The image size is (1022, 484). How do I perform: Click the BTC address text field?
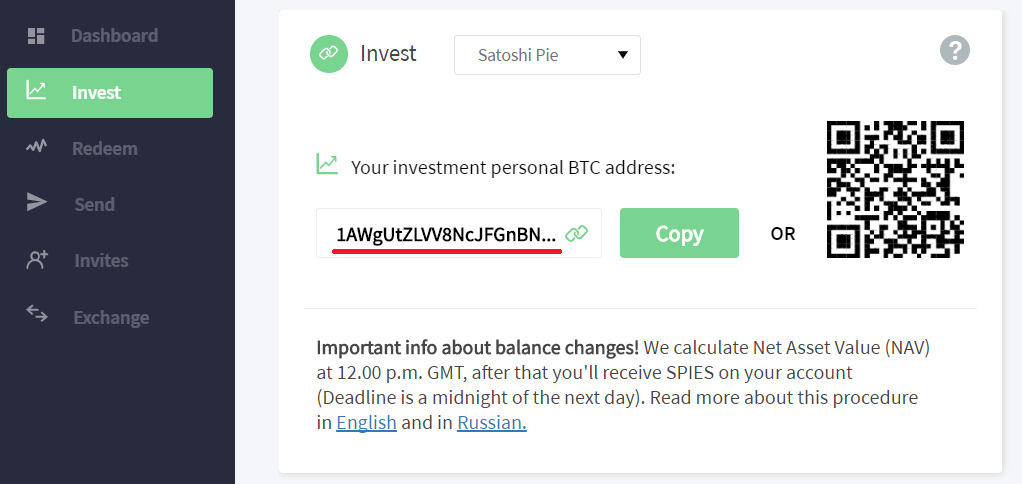point(445,235)
